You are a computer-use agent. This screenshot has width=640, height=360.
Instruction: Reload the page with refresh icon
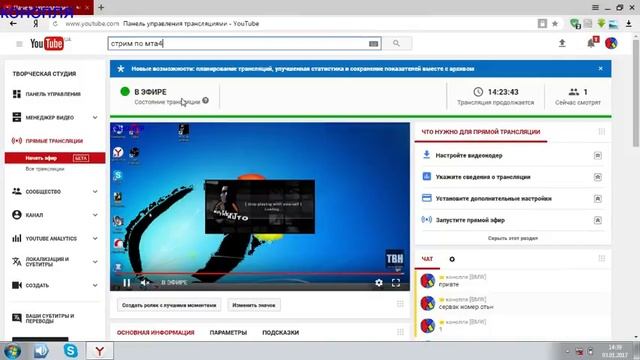55,24
